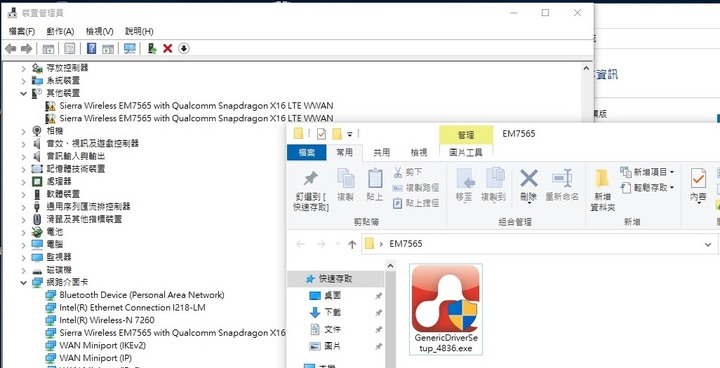Switch to the 共用 ribbon tab
The width and height of the screenshot is (720, 368).
coord(382,153)
